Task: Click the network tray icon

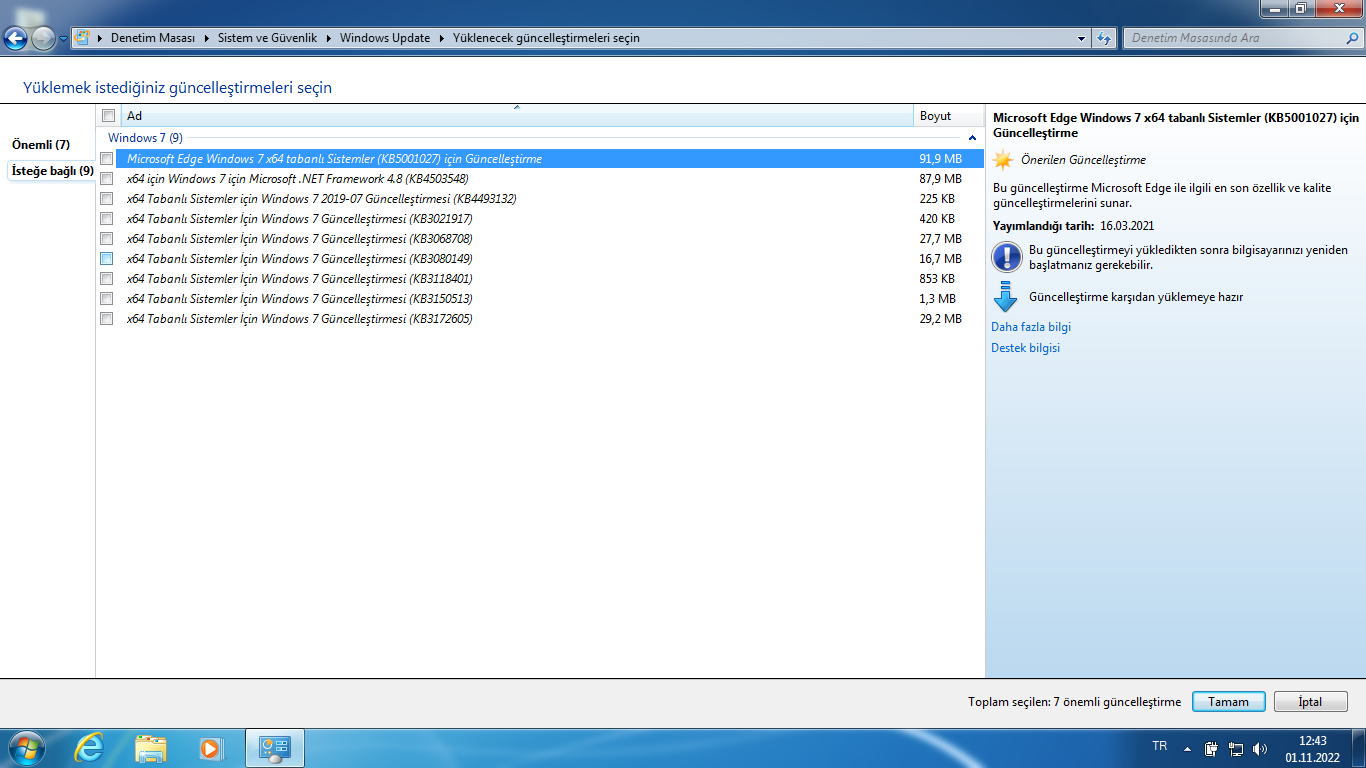Action: tap(1236, 748)
